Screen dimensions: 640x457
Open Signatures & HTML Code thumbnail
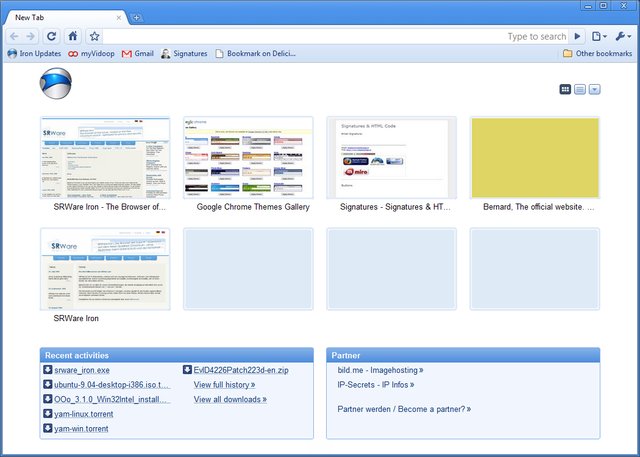[391, 158]
